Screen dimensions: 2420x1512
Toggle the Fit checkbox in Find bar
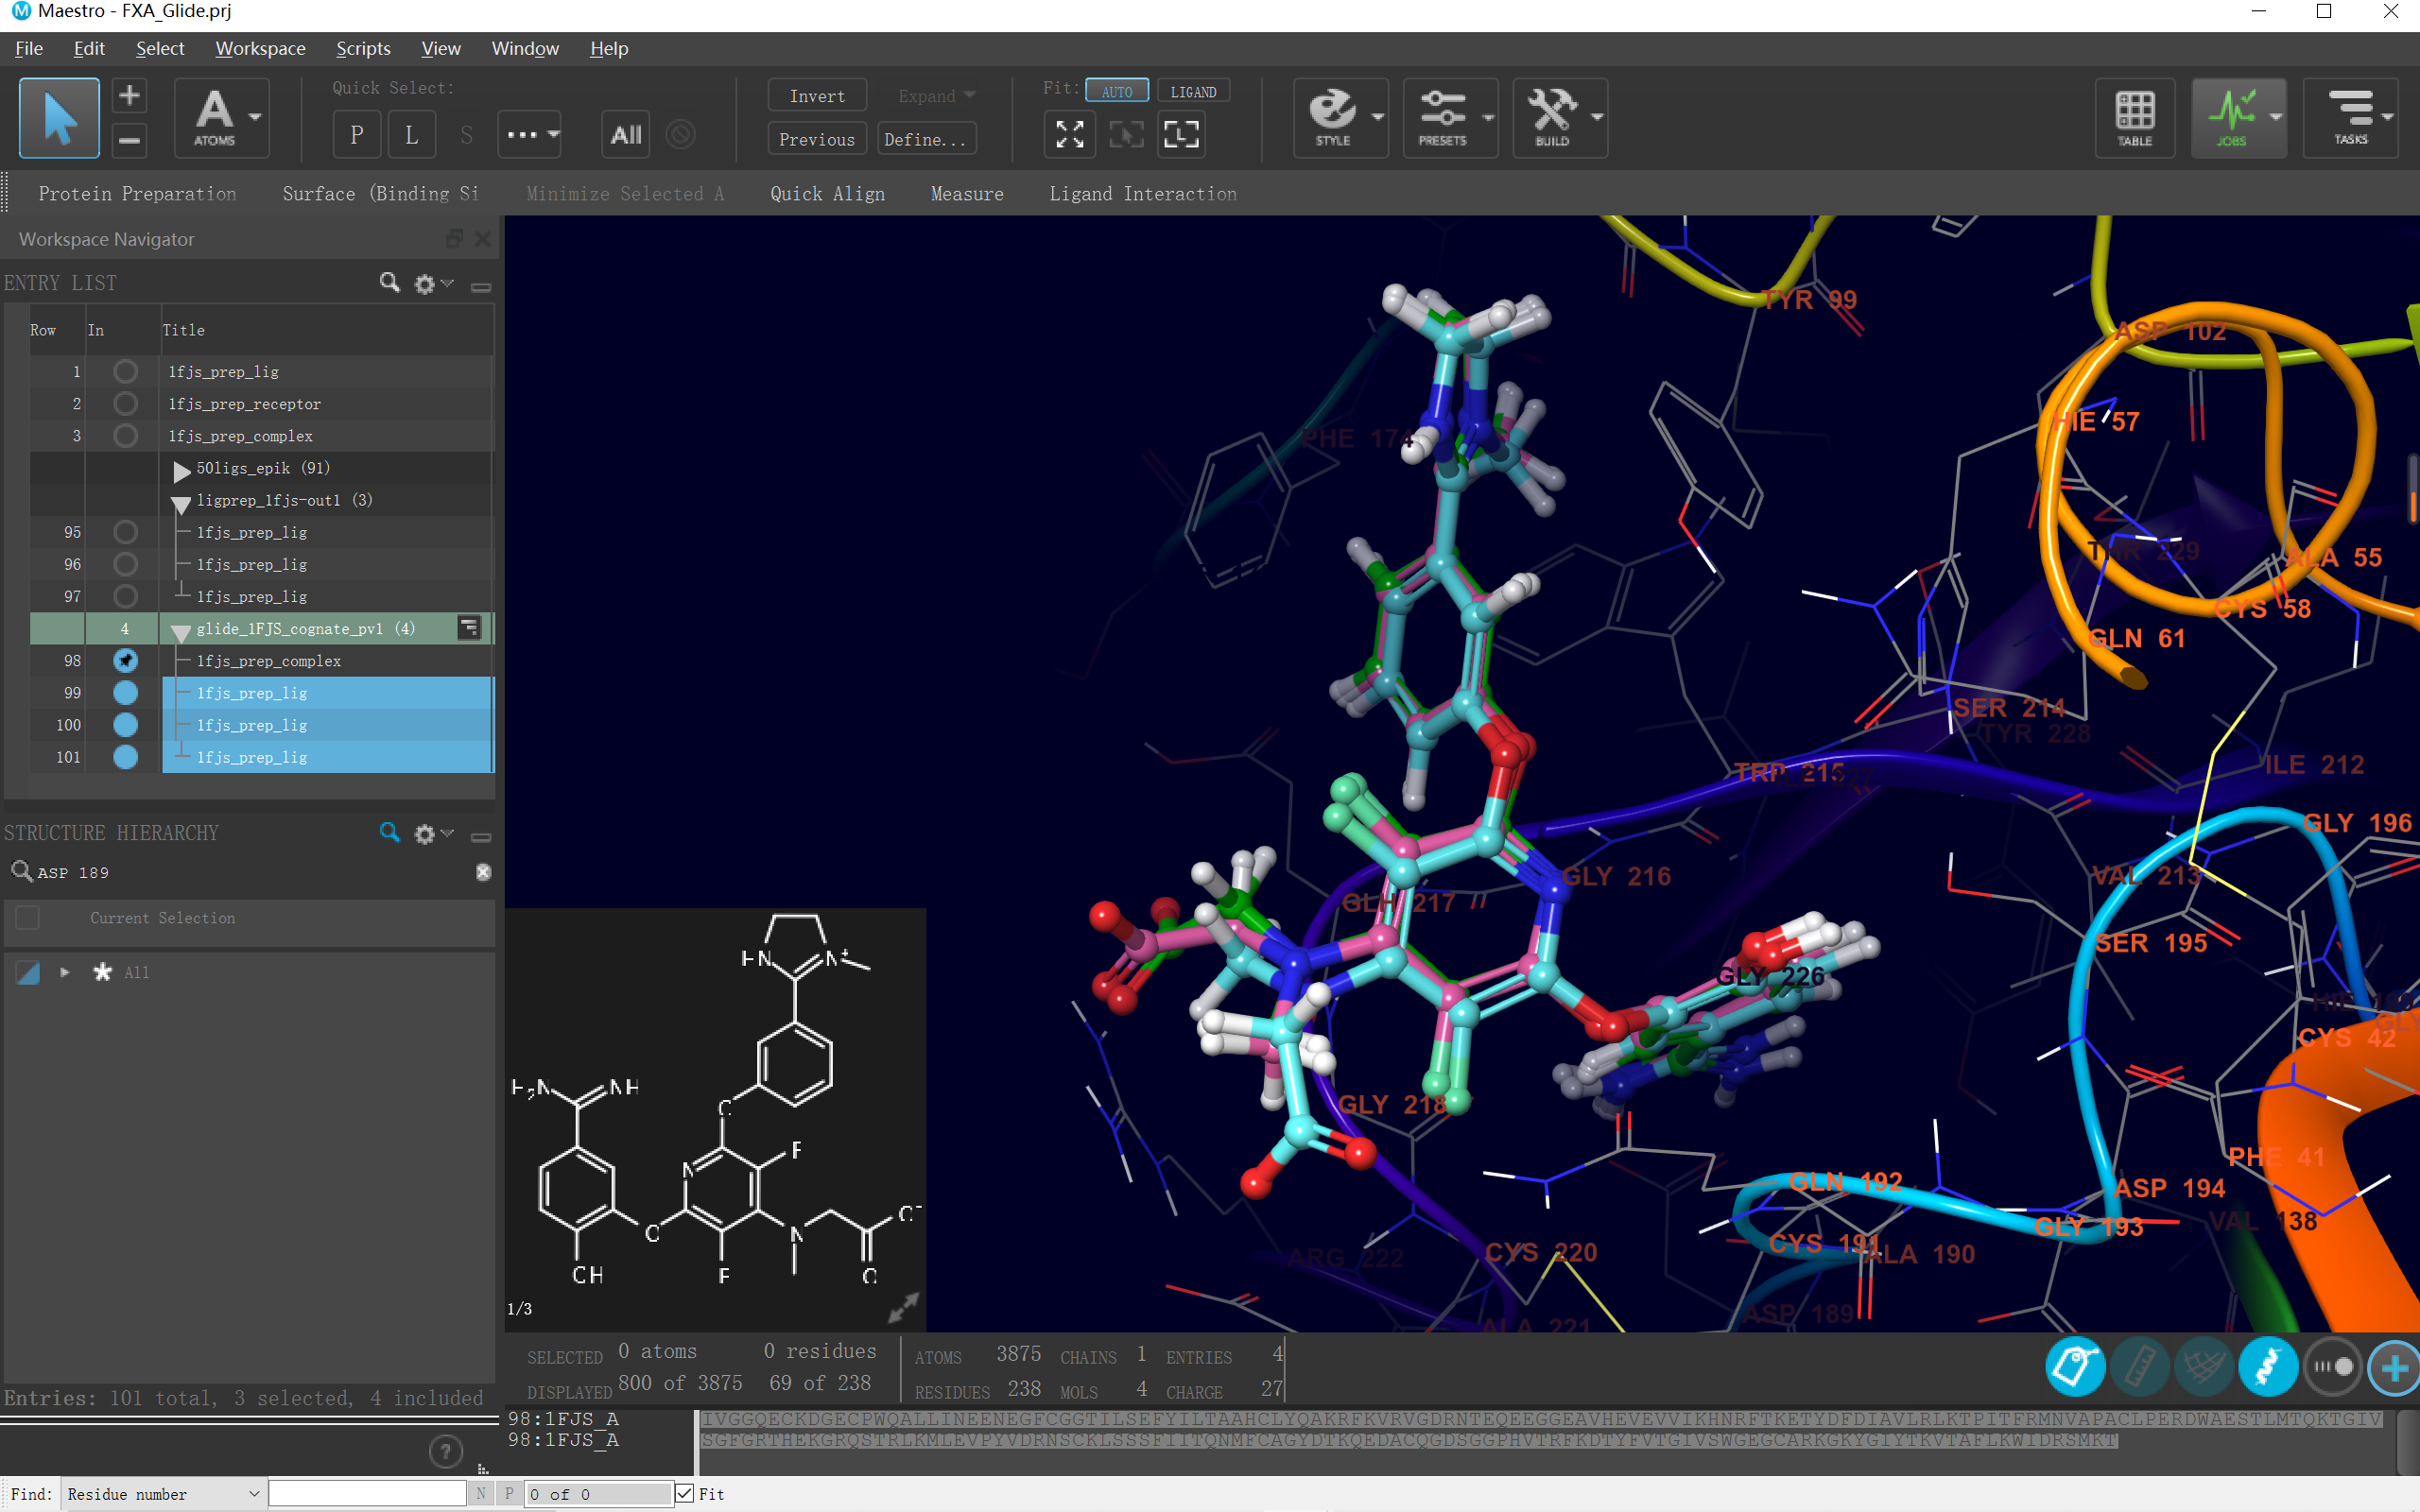(685, 1493)
